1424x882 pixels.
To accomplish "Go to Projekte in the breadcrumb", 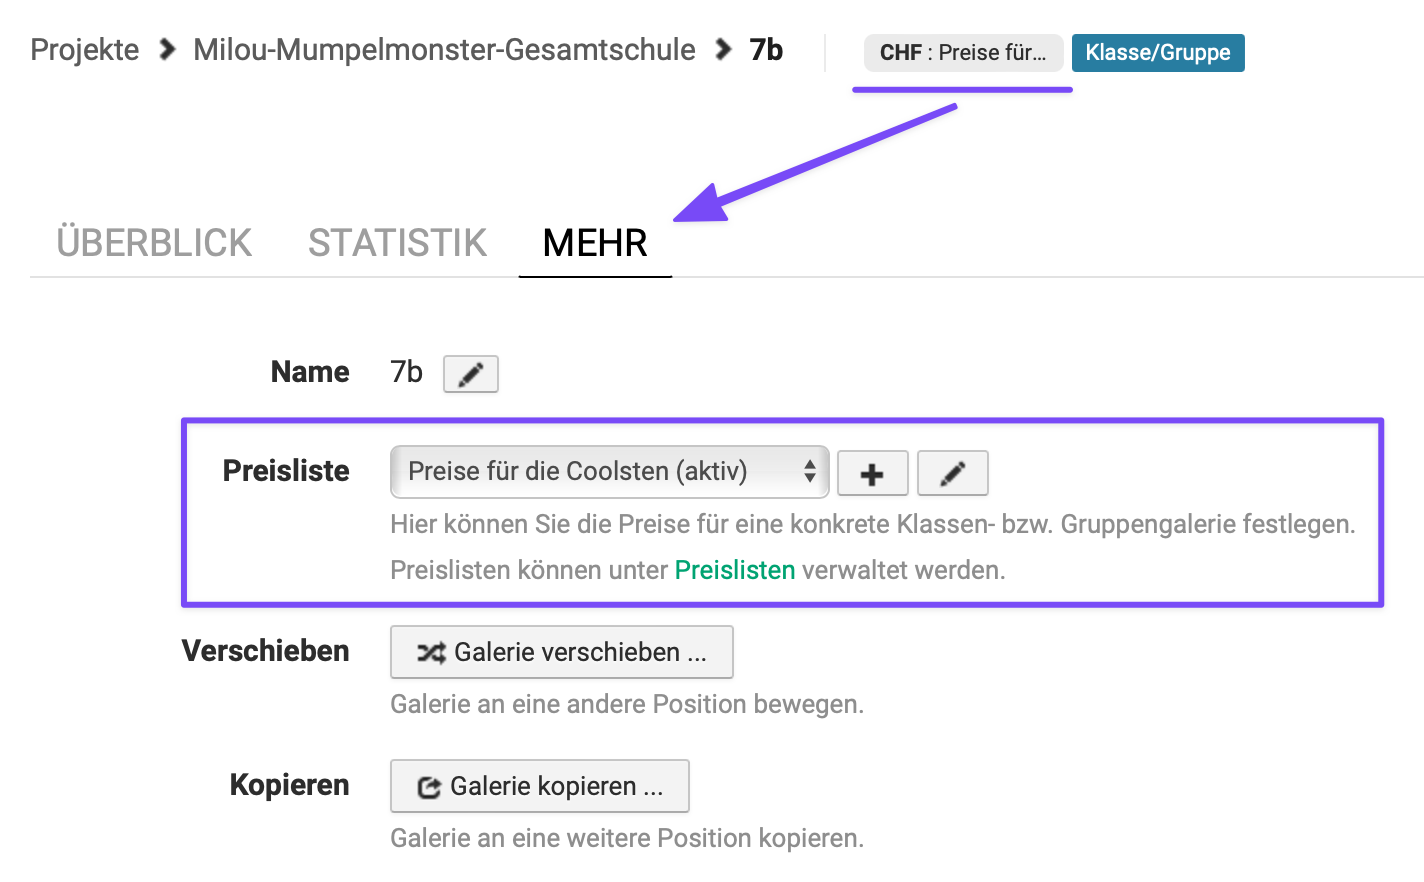I will 85,50.
